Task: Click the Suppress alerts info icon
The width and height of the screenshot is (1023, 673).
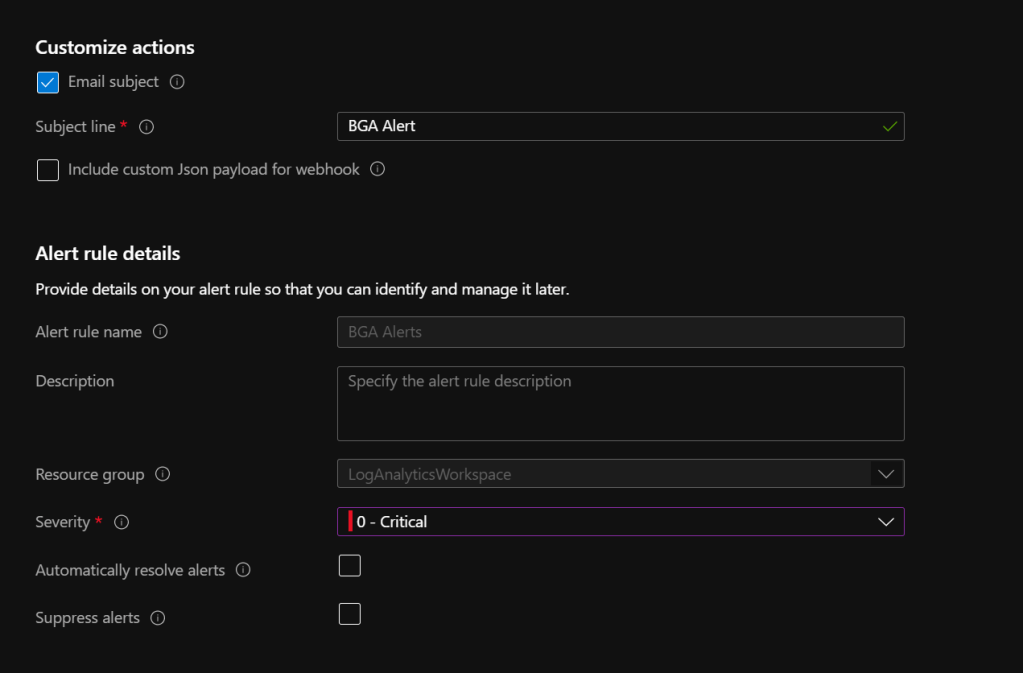Action: (x=157, y=618)
